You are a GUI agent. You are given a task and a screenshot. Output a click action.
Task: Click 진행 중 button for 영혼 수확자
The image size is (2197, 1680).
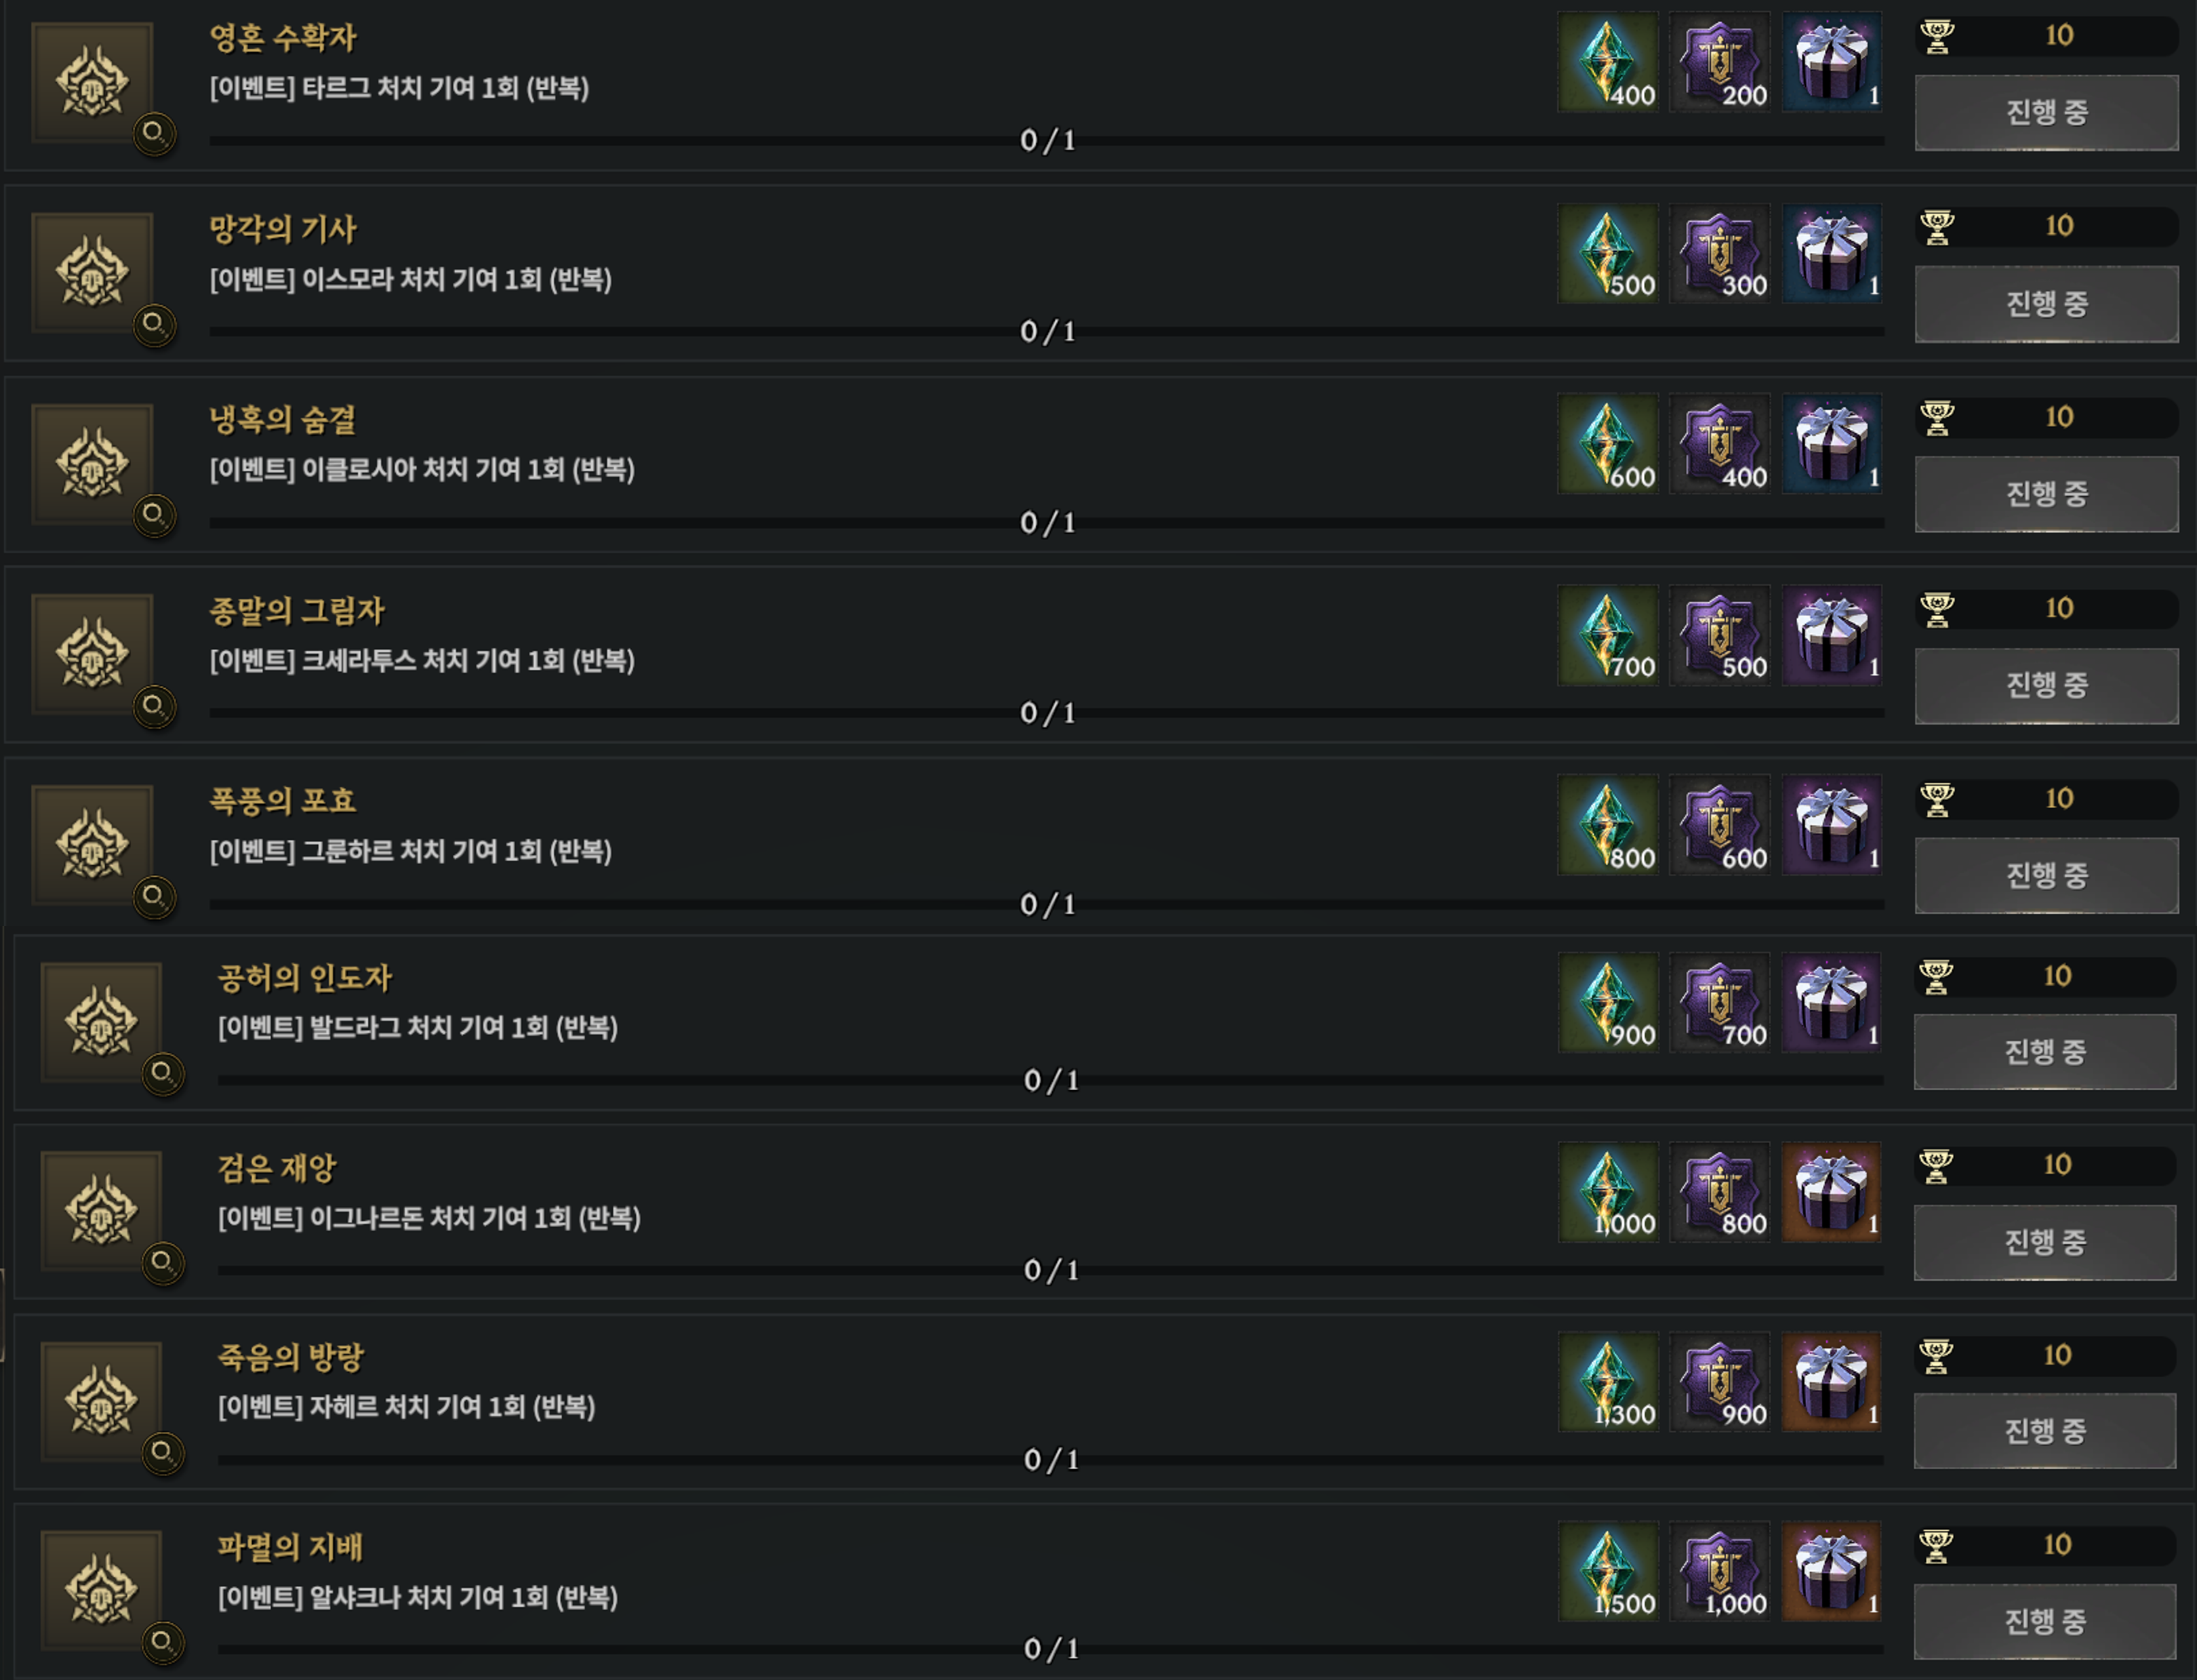pyautogui.click(x=2046, y=113)
